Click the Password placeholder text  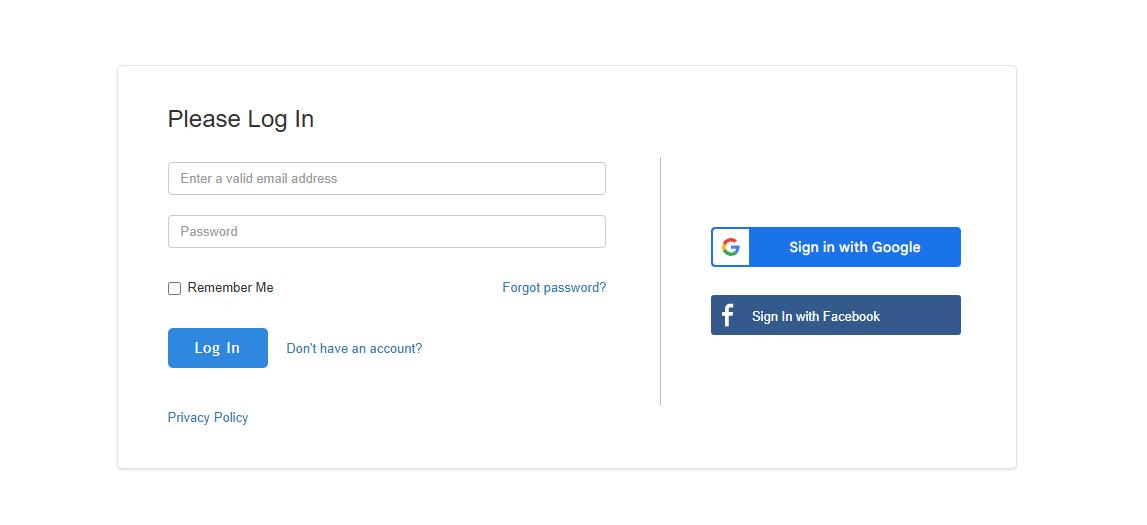pos(209,231)
